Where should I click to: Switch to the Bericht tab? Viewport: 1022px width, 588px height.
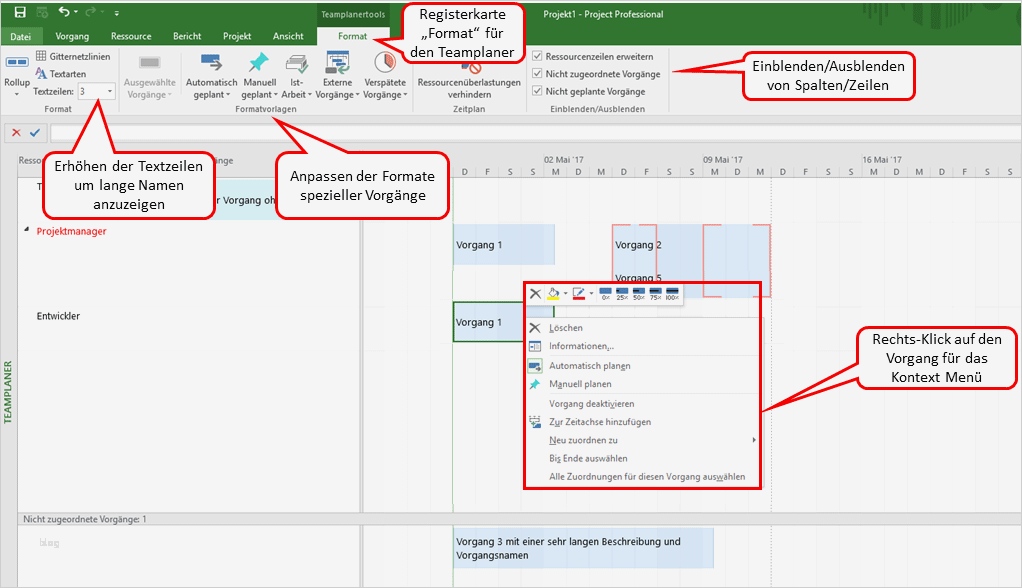[x=187, y=37]
